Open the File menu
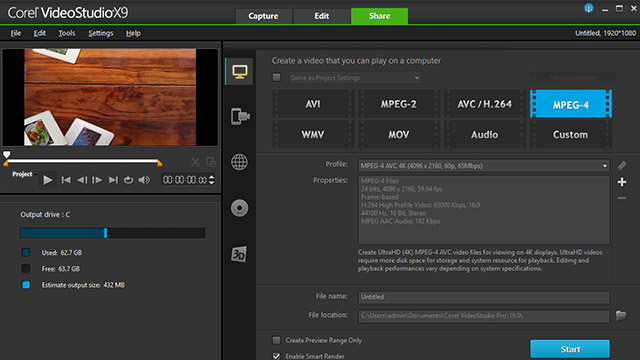 pyautogui.click(x=16, y=33)
